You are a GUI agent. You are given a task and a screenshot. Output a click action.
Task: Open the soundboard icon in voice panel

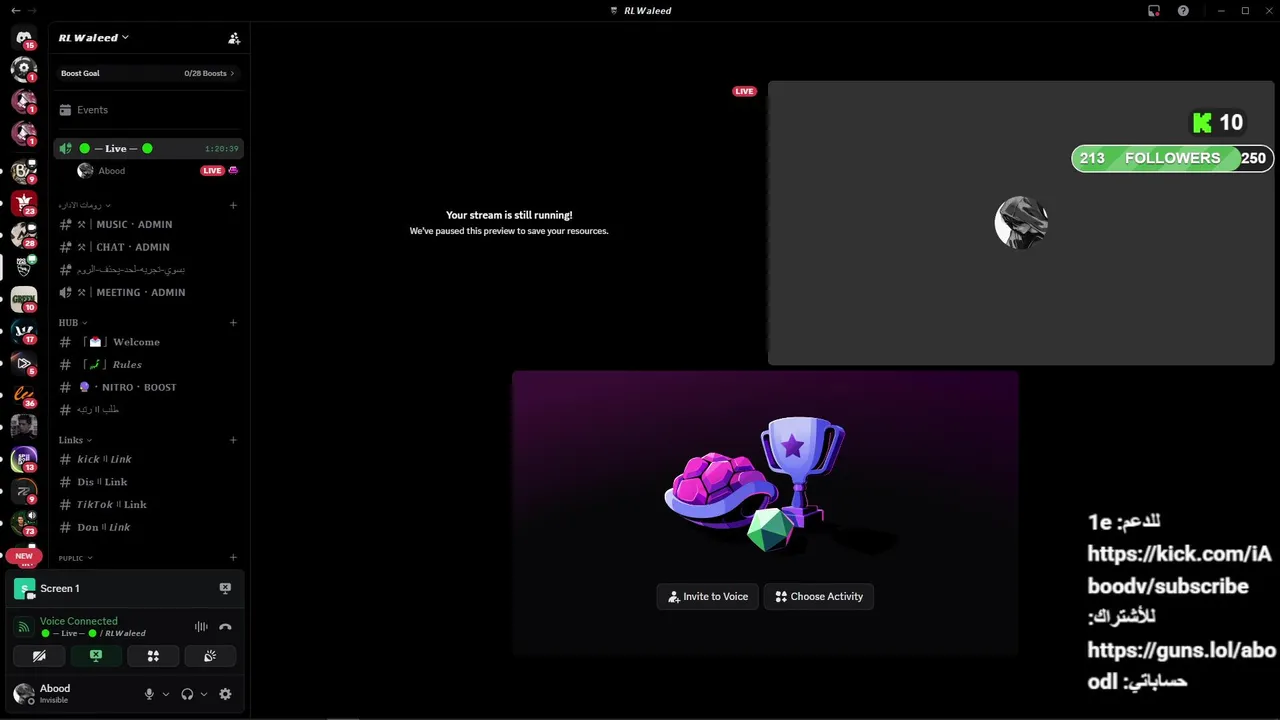coord(210,656)
